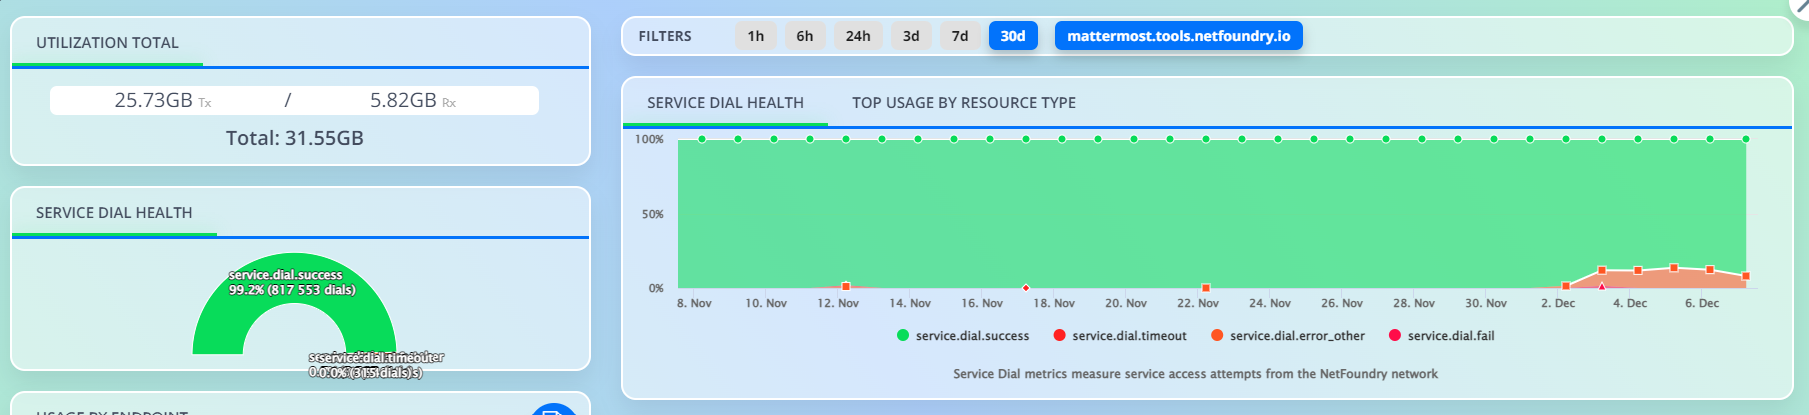Click the 22. Nov error_other data marker
The width and height of the screenshot is (1809, 415).
pyautogui.click(x=1206, y=288)
